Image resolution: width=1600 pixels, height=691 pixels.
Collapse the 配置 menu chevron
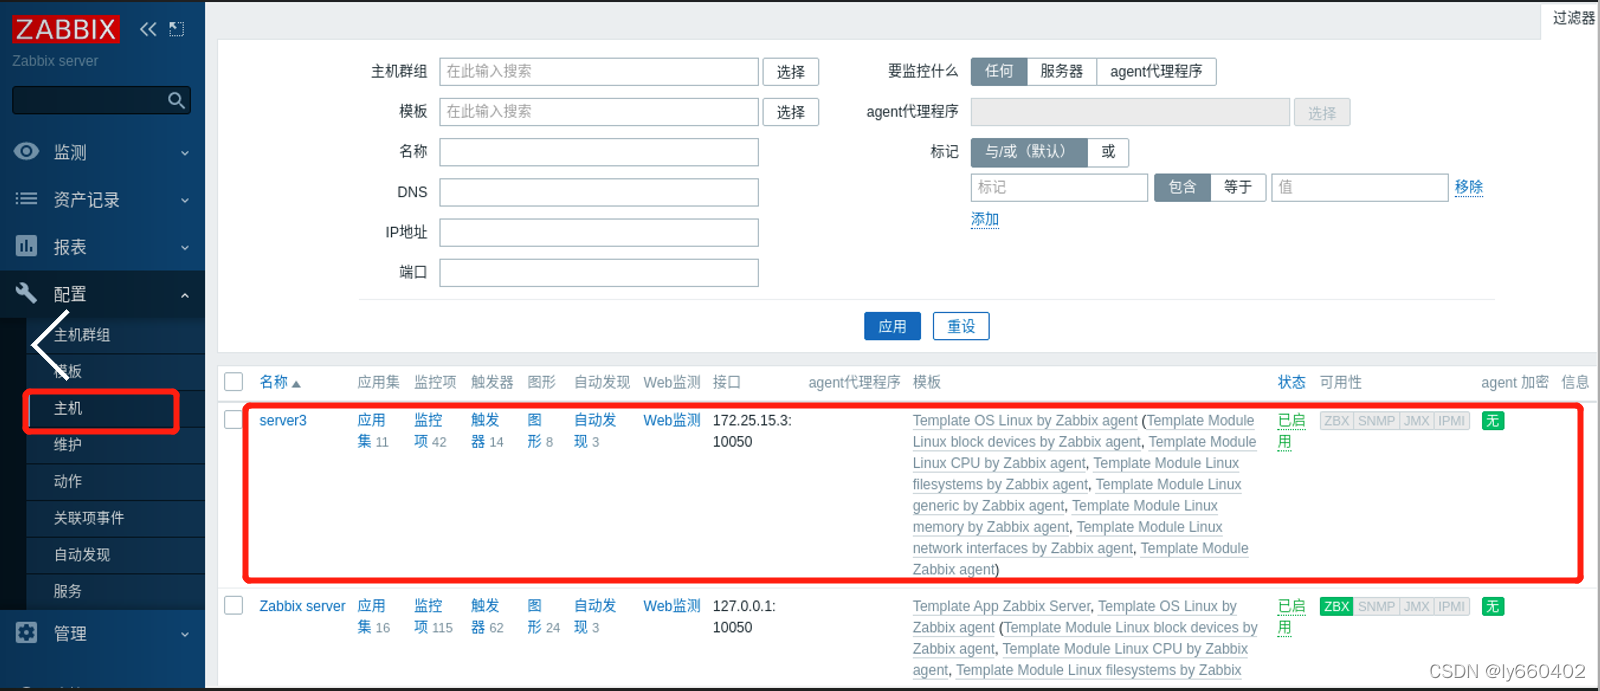coord(185,295)
